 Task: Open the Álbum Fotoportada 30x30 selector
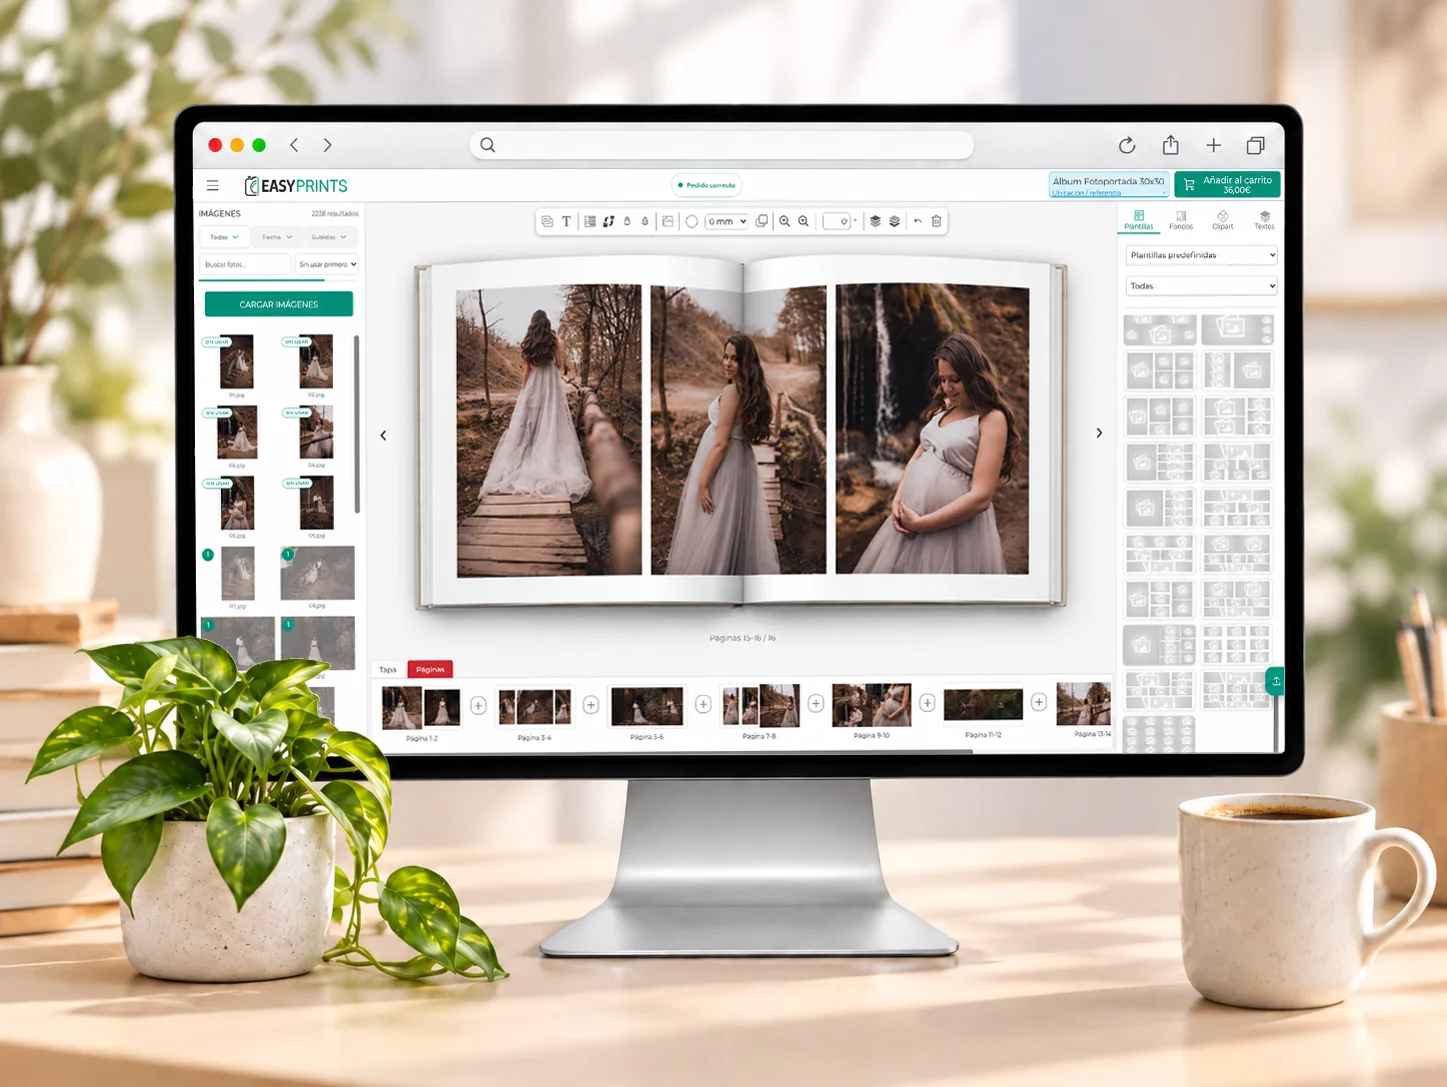1108,185
